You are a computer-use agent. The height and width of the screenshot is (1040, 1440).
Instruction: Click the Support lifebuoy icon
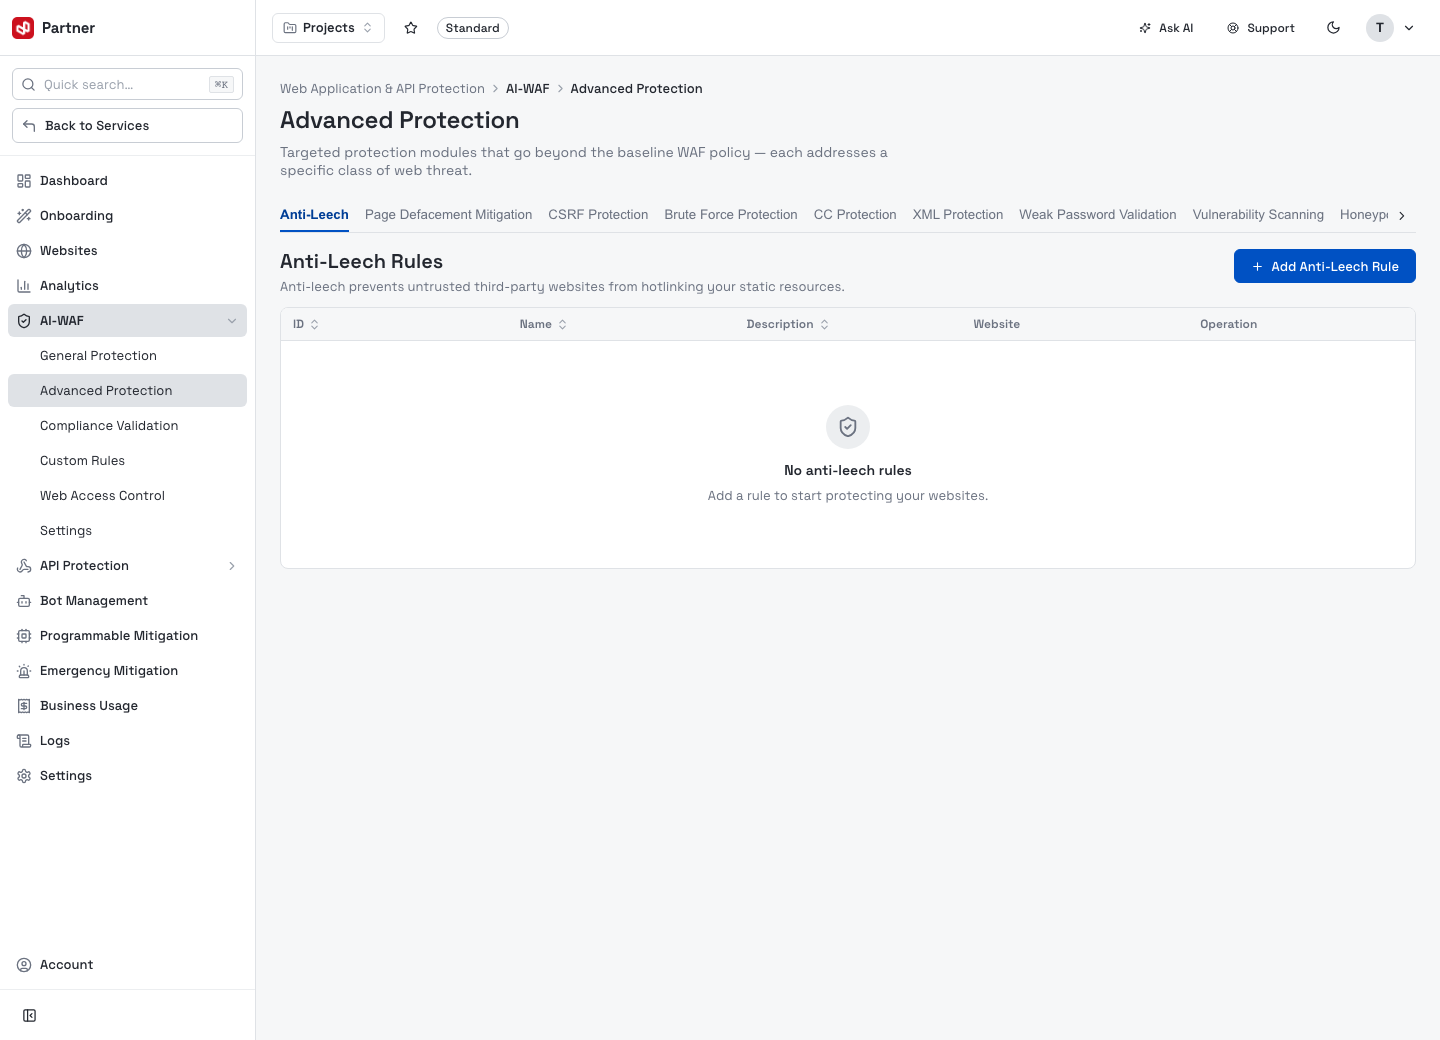tap(1233, 28)
